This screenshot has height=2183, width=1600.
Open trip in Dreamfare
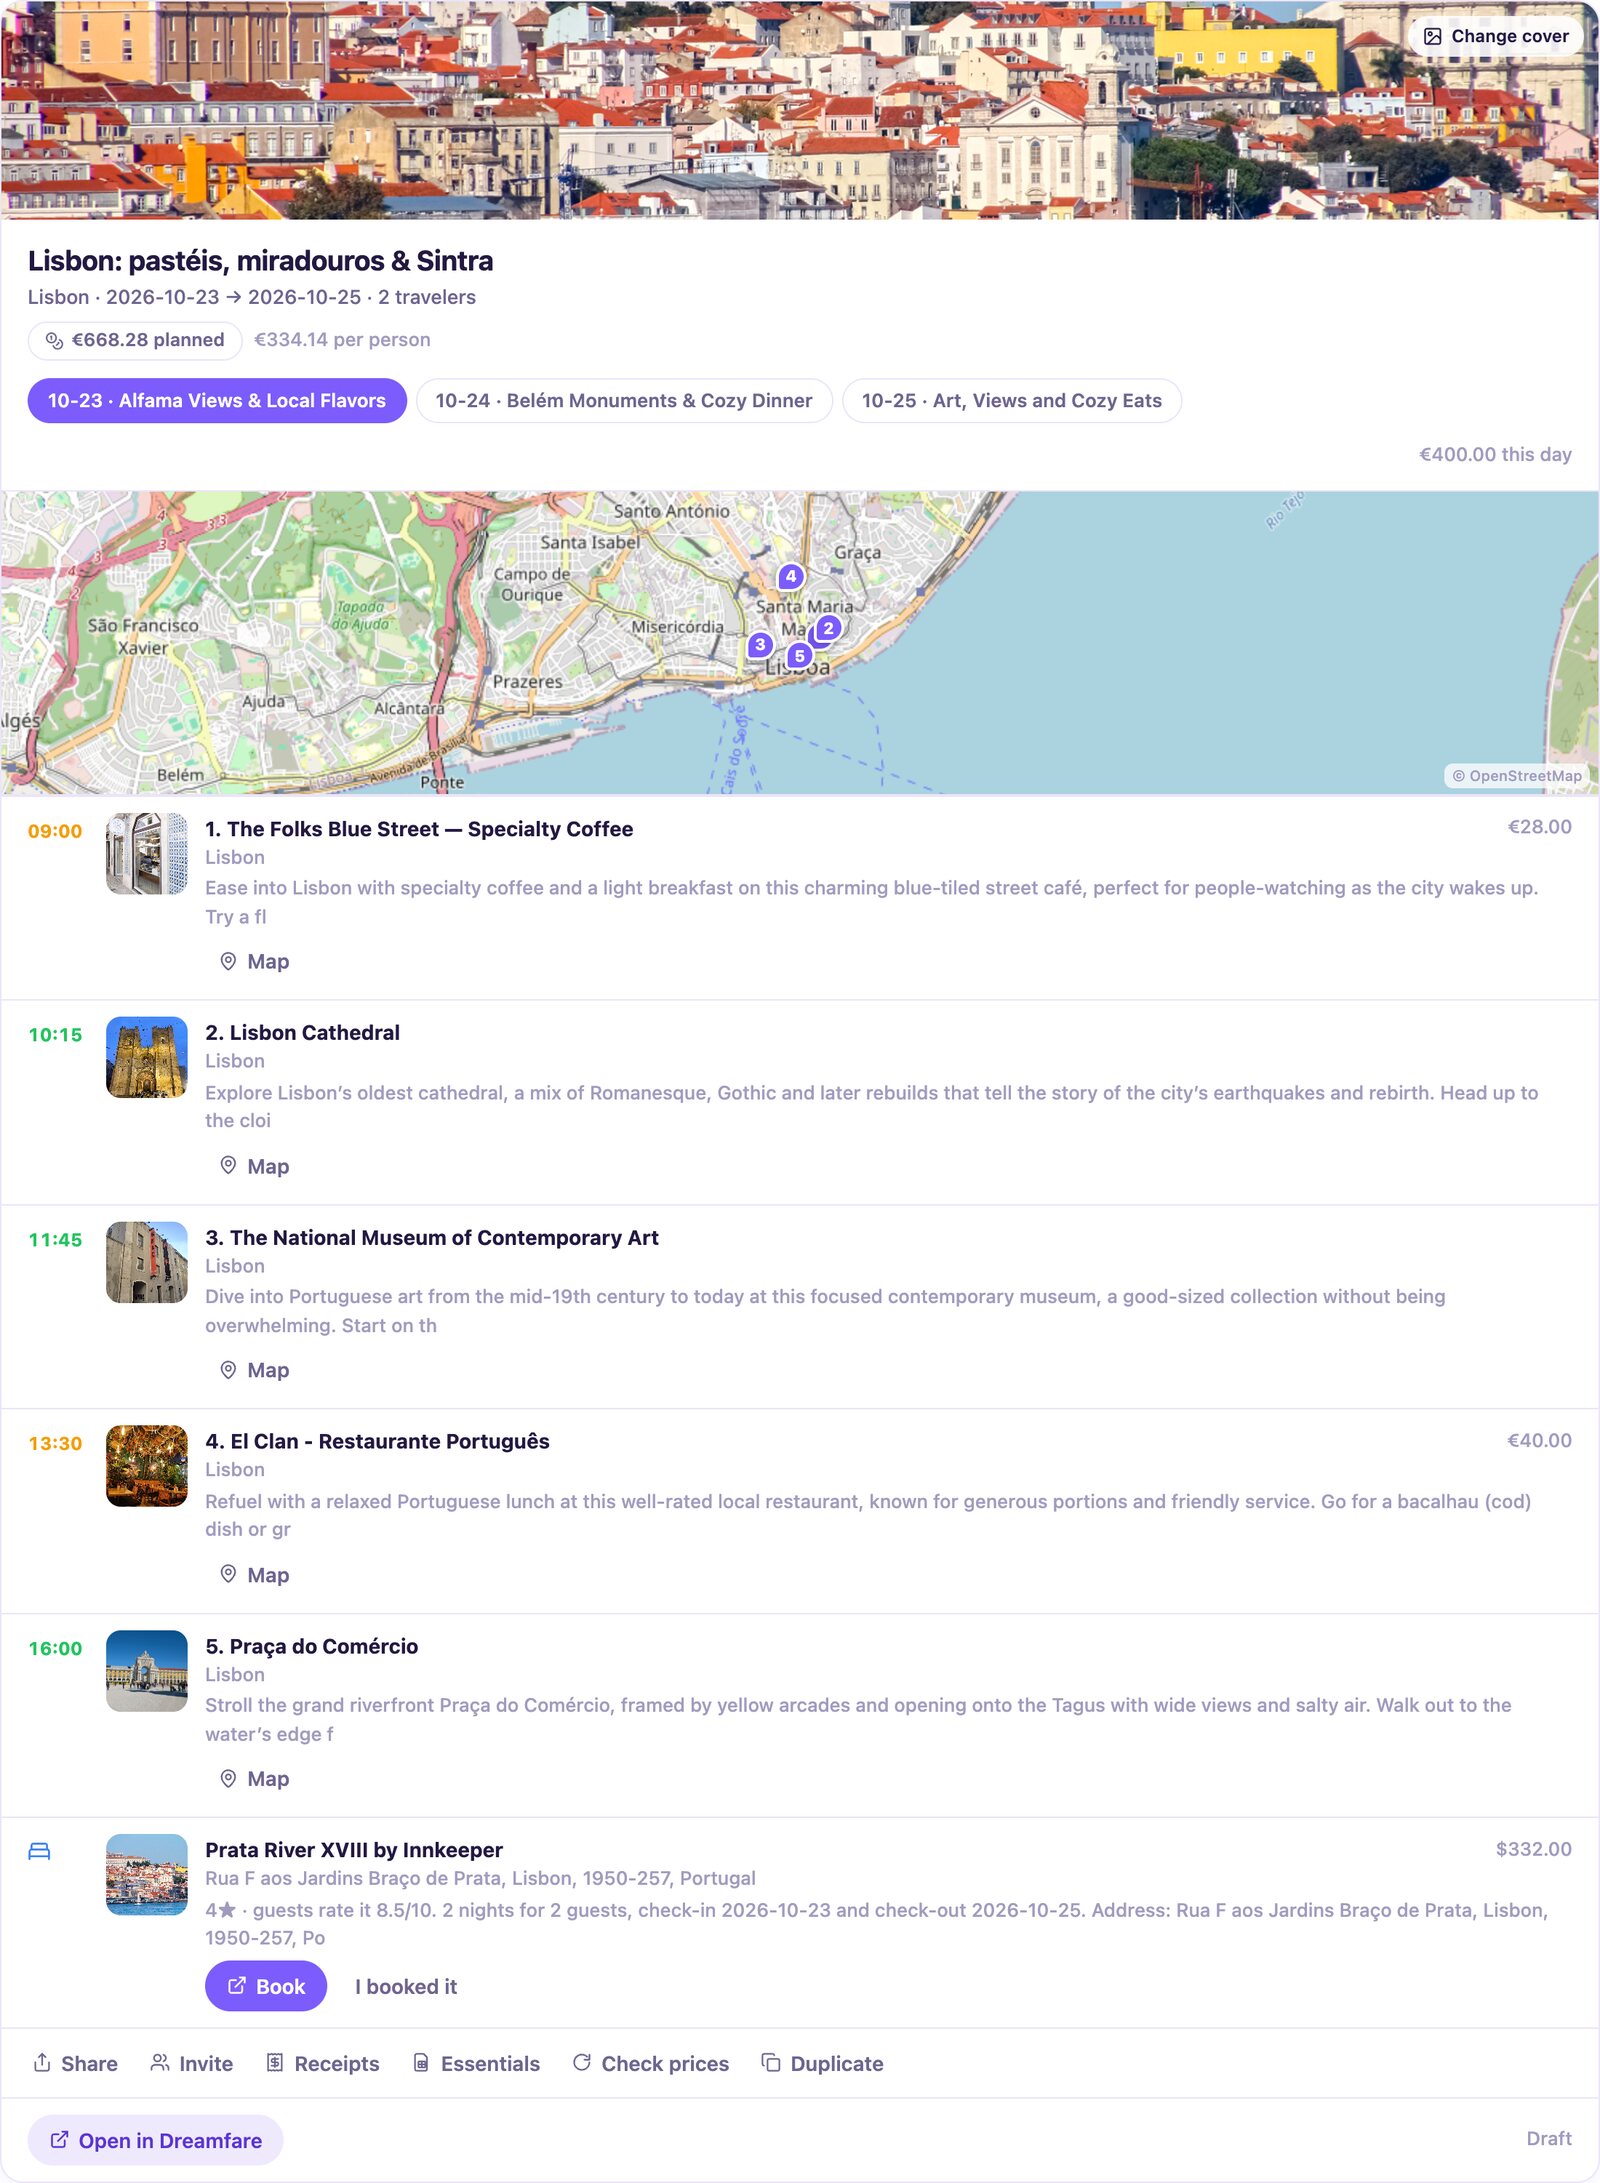tap(156, 2140)
